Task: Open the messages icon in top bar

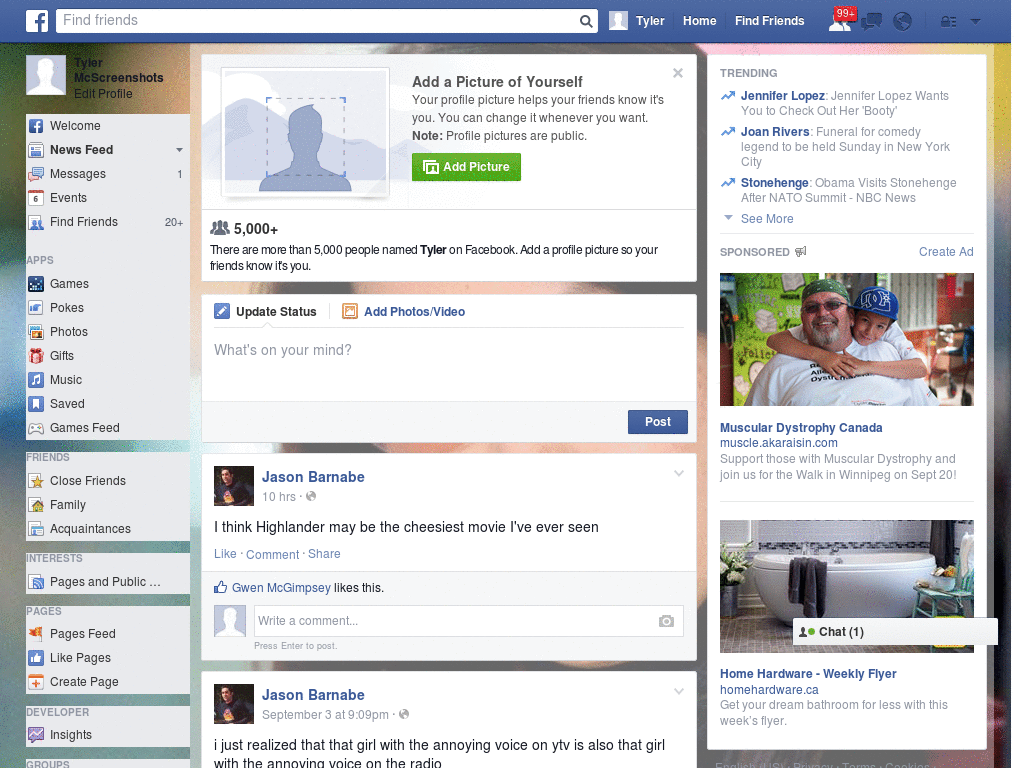Action: click(x=871, y=22)
